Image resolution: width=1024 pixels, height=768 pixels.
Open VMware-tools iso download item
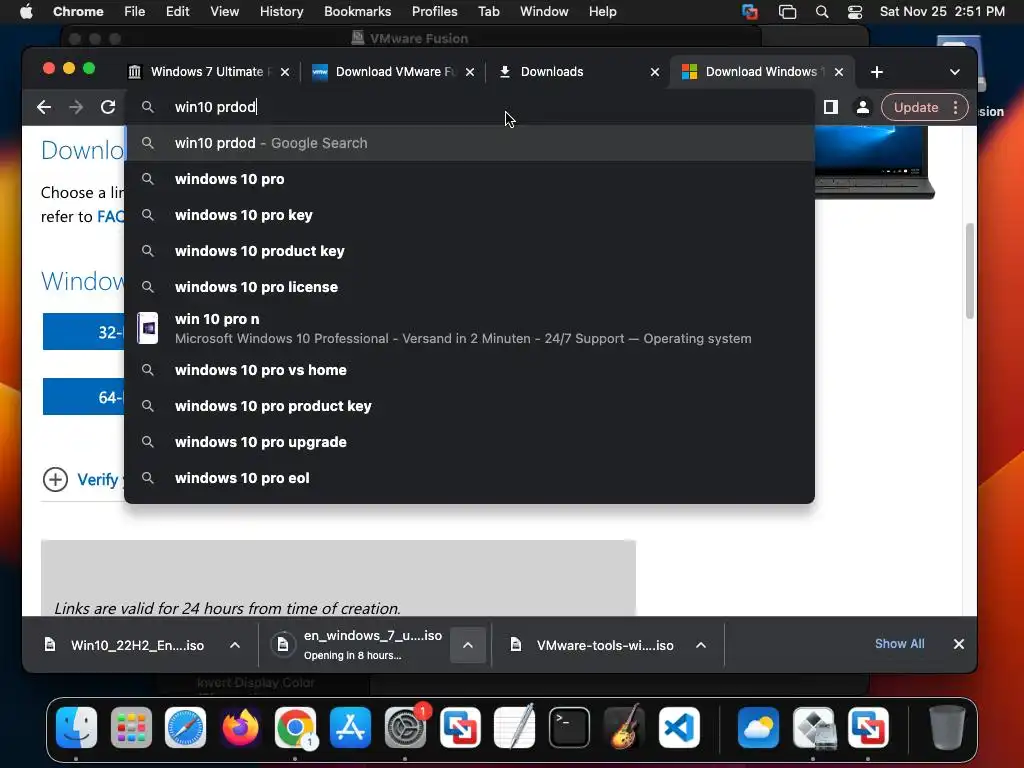click(x=592, y=645)
